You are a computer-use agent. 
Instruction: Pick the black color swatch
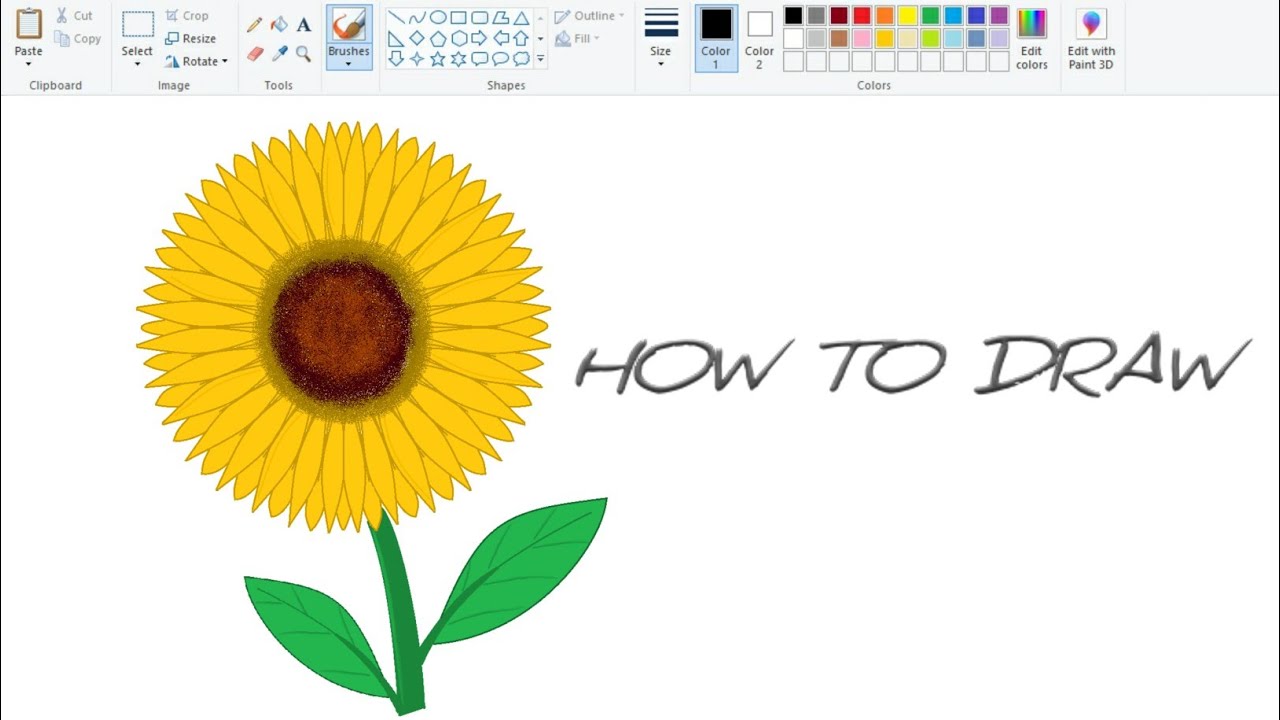(793, 15)
